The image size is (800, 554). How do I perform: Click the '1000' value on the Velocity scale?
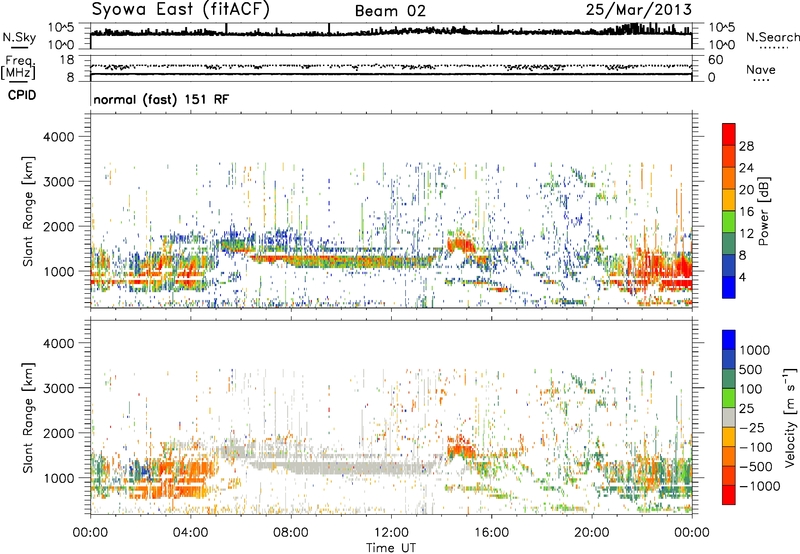(754, 350)
